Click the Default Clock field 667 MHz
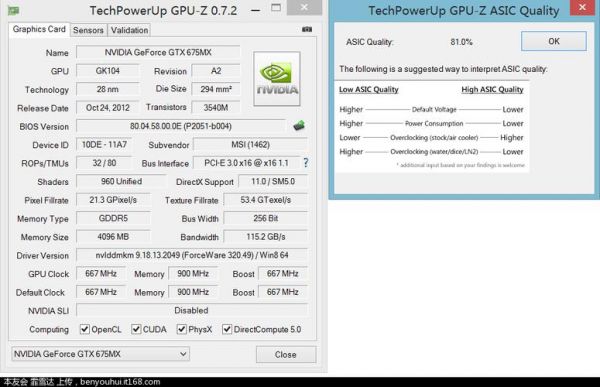The image size is (600, 387). pos(101,292)
